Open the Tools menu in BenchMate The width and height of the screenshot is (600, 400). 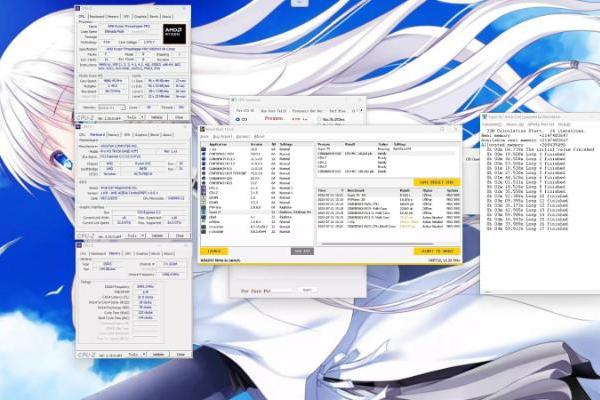click(205, 137)
